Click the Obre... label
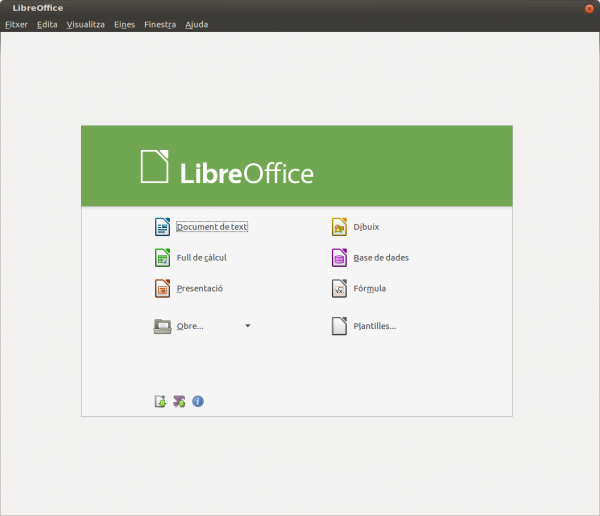This screenshot has height=516, width=600. coord(190,326)
